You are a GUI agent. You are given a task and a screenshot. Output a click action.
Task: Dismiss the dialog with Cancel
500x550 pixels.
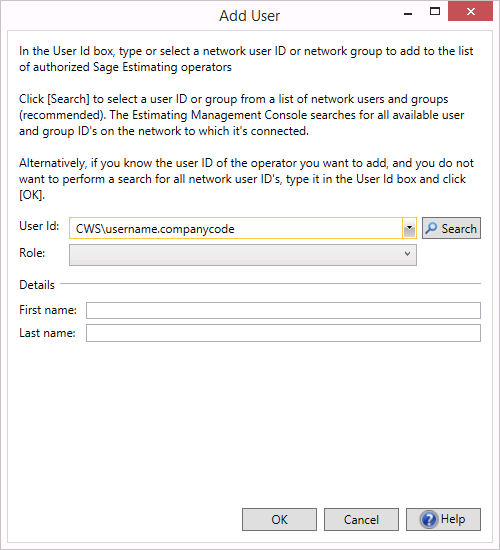tap(361, 519)
